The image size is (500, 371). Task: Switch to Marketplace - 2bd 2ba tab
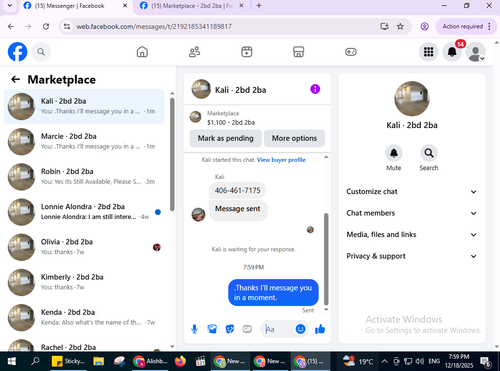pyautogui.click(x=191, y=6)
